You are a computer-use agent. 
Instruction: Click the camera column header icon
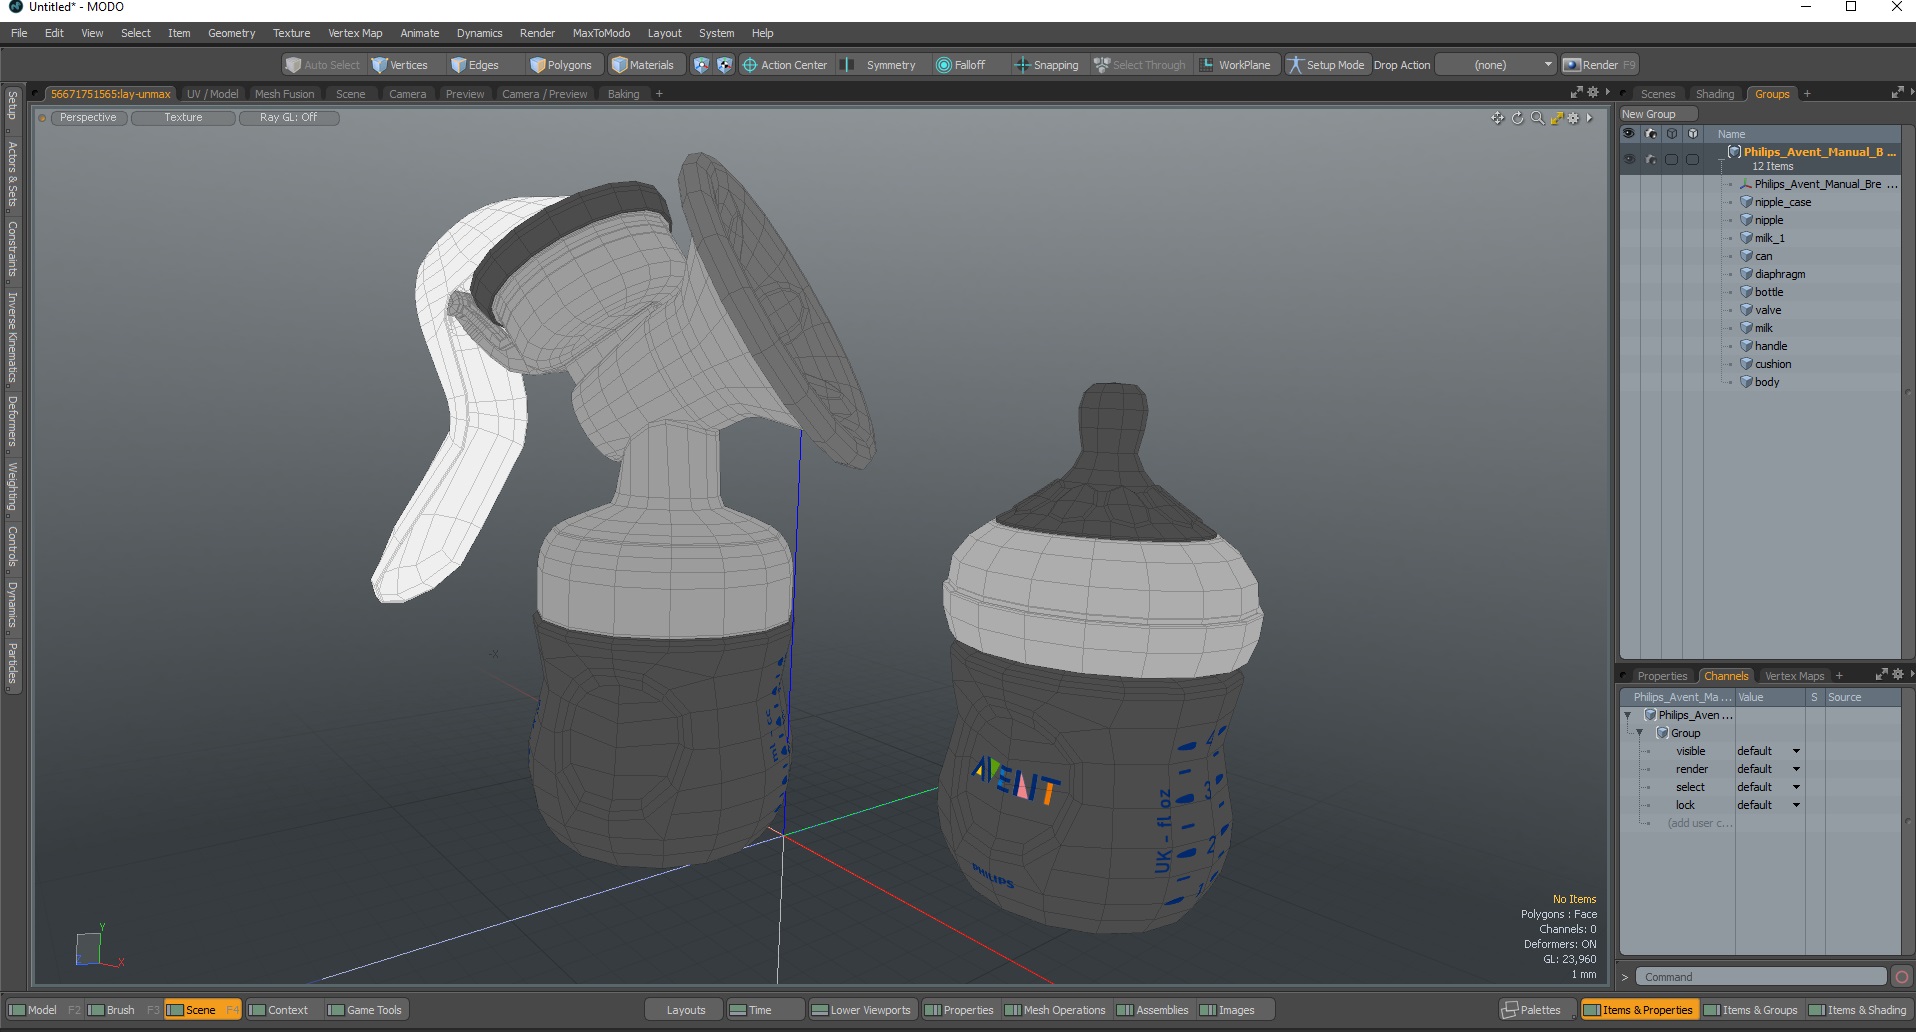1650,134
